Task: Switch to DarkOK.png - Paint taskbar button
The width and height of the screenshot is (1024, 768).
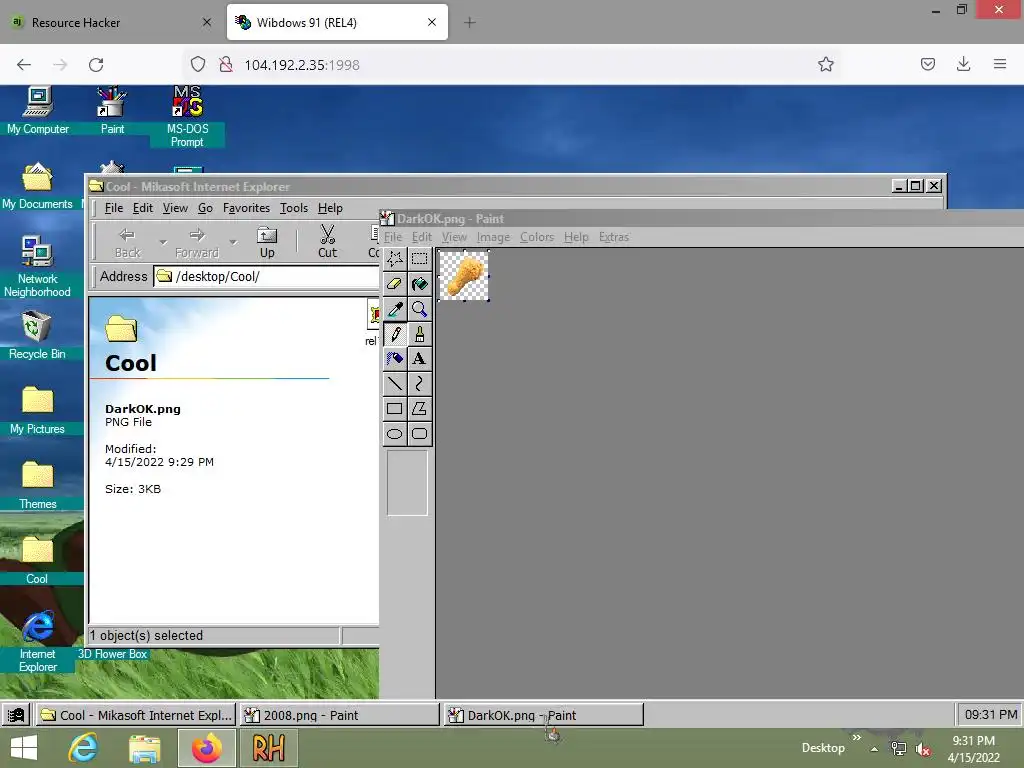Action: [x=543, y=715]
